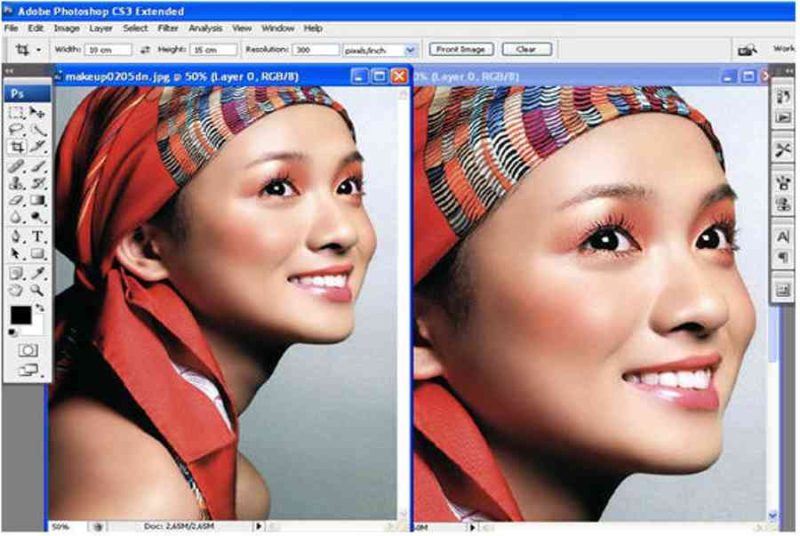Screen dimensions: 800x536
Task: Select the Eraser tool
Action: click(x=17, y=200)
